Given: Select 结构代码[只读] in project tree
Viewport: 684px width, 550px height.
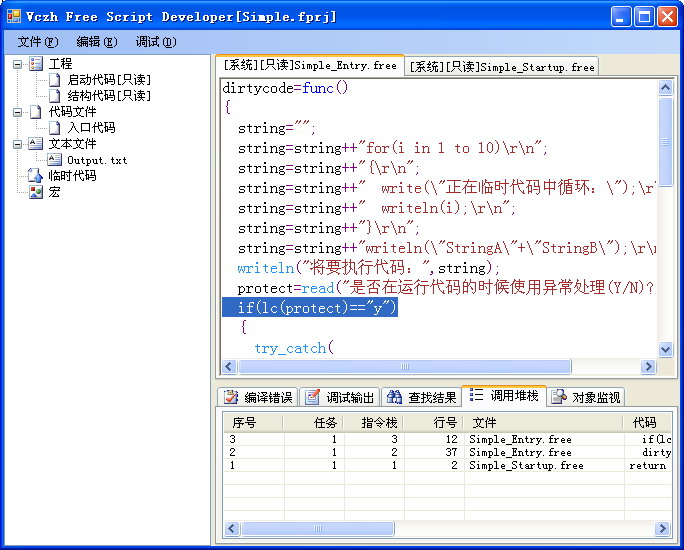Looking at the screenshot, I should click(109, 96).
